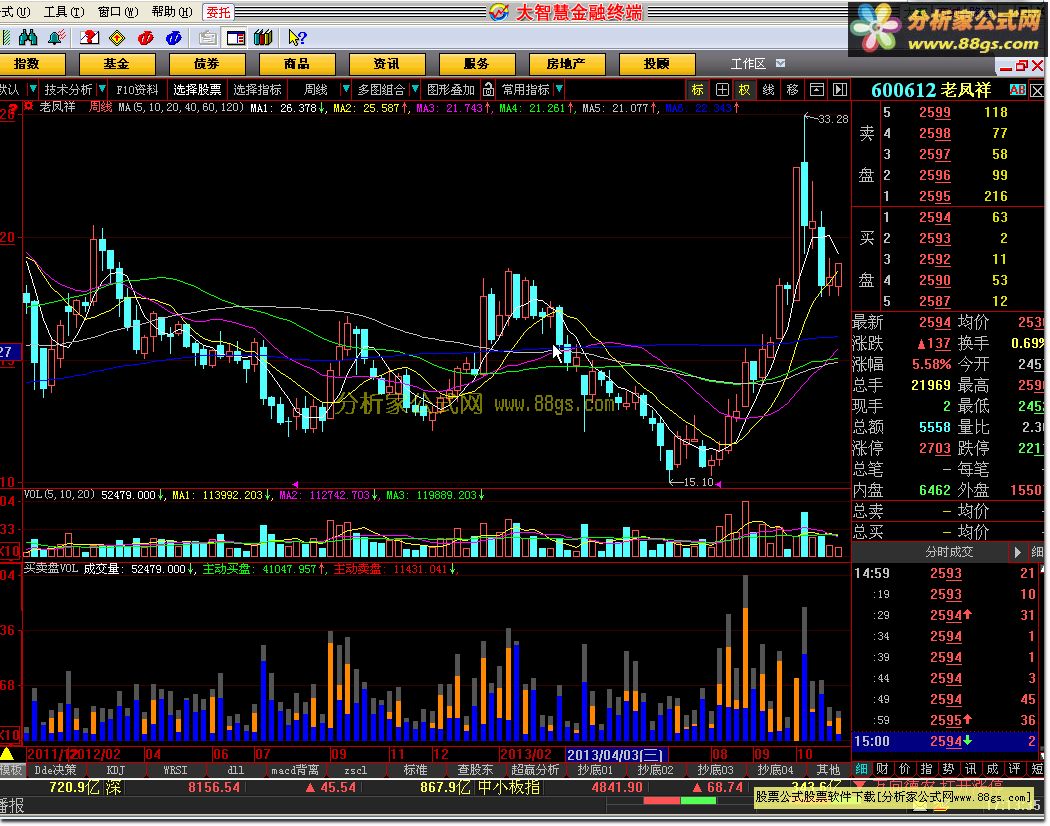This screenshot has width=1050, height=826.
Task: Click the lock icon beside 图形叠加
Action: point(489,89)
